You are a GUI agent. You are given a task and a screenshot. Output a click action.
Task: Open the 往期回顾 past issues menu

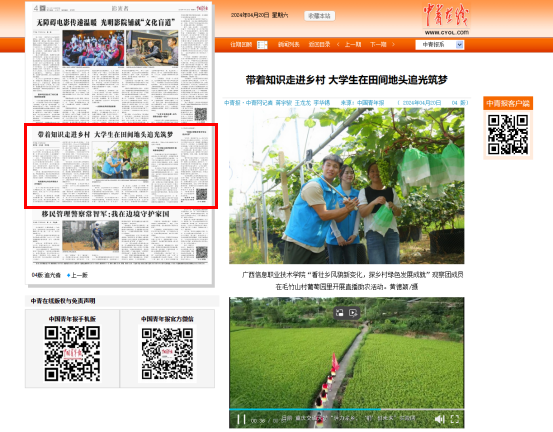point(241,44)
